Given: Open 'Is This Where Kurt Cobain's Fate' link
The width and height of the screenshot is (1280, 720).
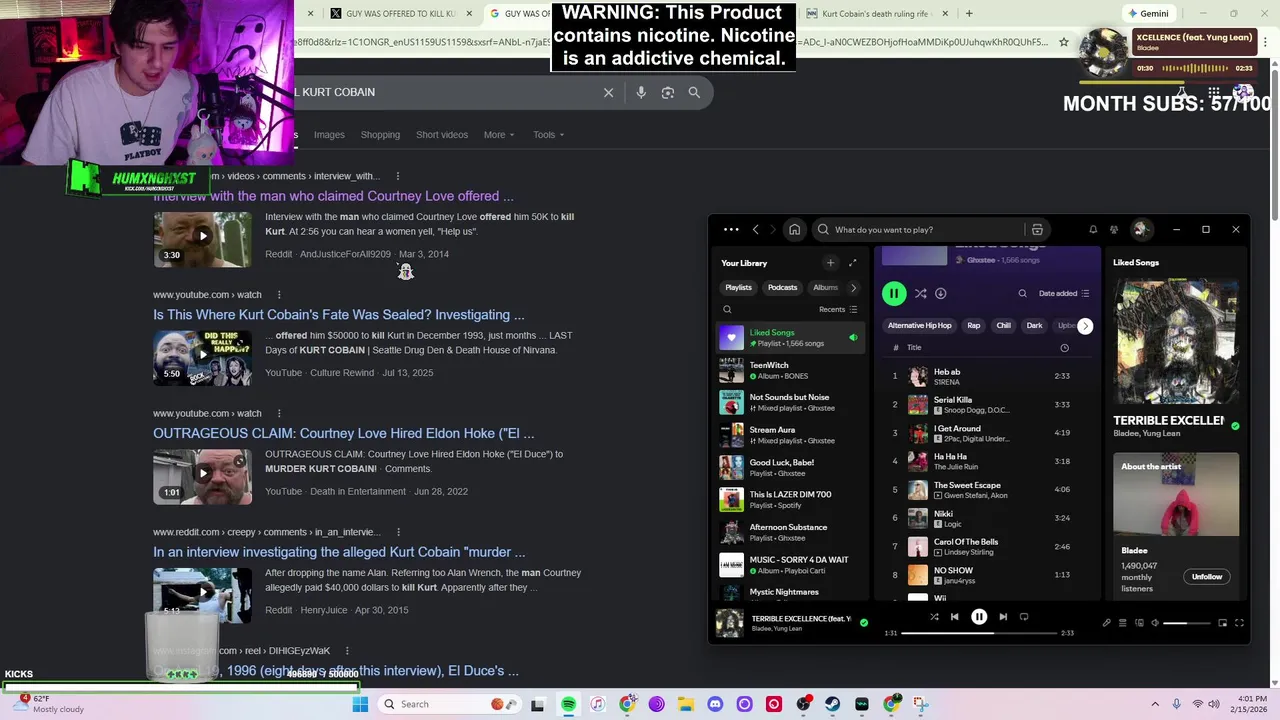Looking at the screenshot, I should [338, 314].
